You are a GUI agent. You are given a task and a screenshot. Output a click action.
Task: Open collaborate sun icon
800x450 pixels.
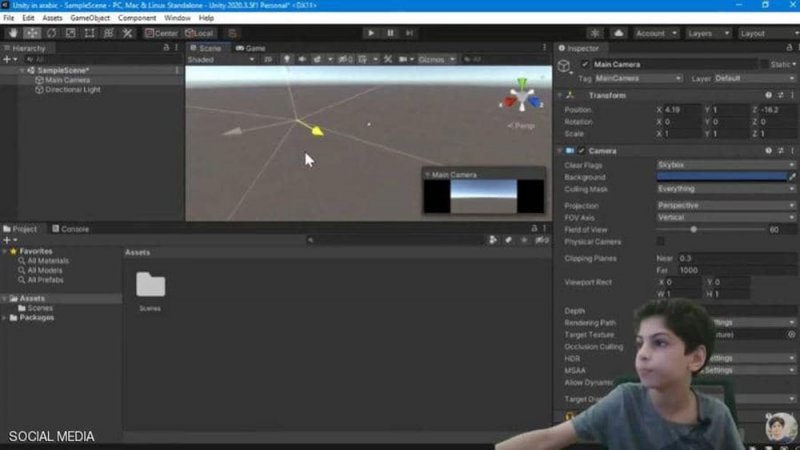point(595,33)
